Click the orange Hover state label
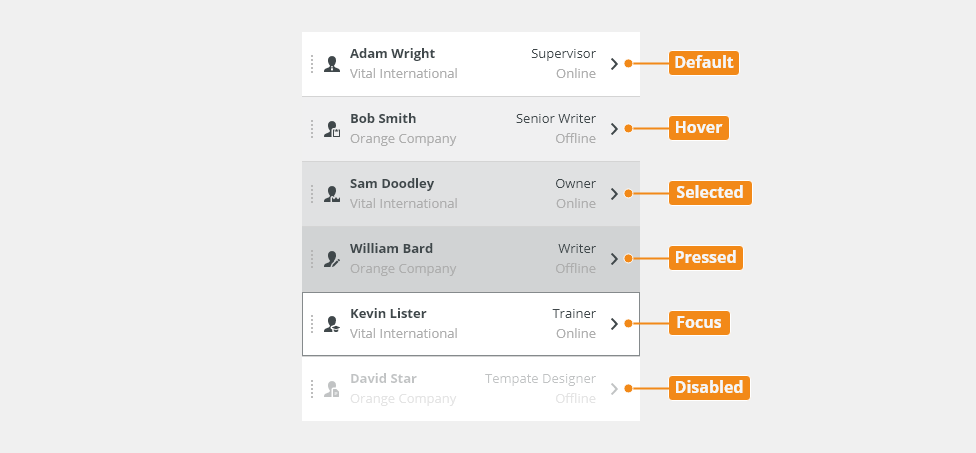The image size is (976, 453). click(698, 128)
